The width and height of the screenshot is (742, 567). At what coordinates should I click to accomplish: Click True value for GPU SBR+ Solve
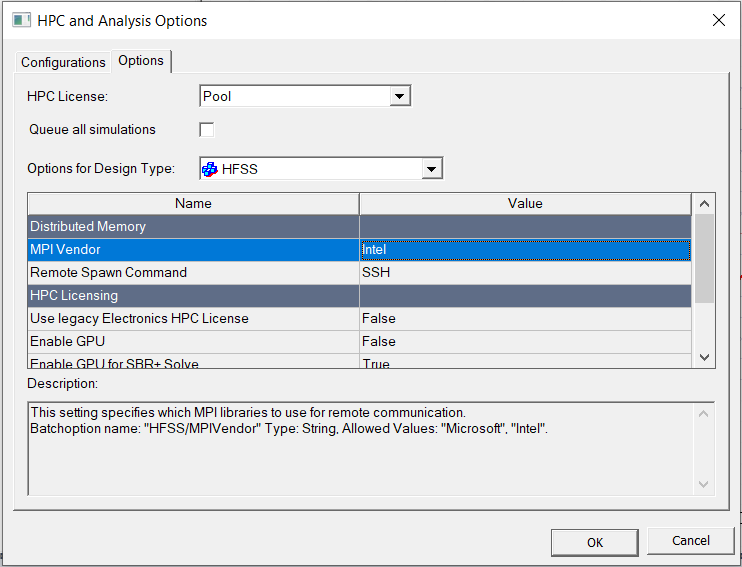(x=525, y=362)
